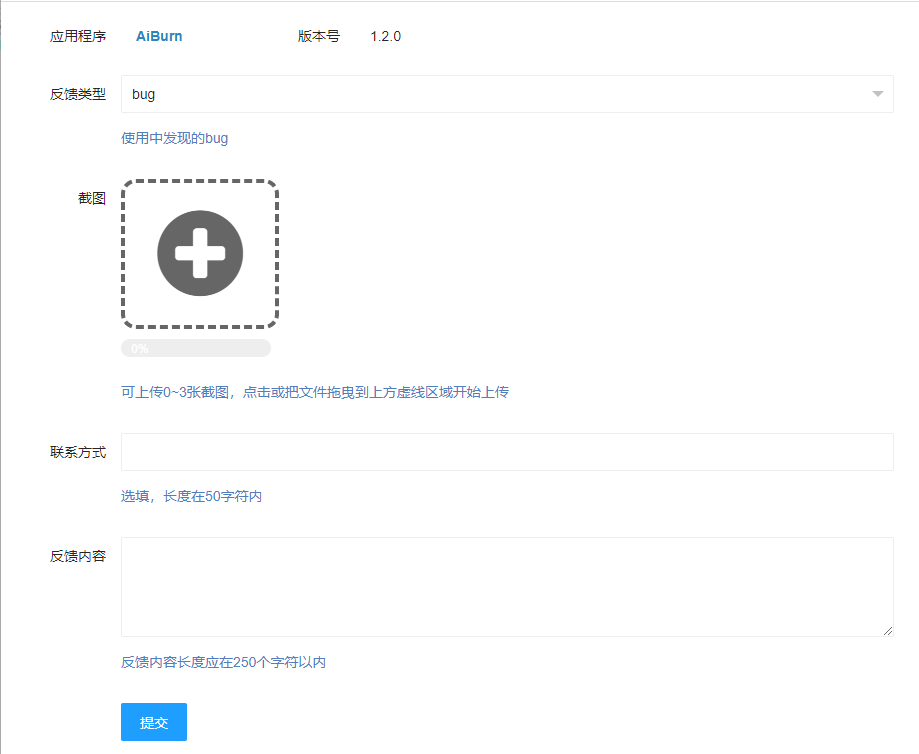919x754 pixels.
Task: Click the 250-character limit hint text
Action: [x=223, y=662]
